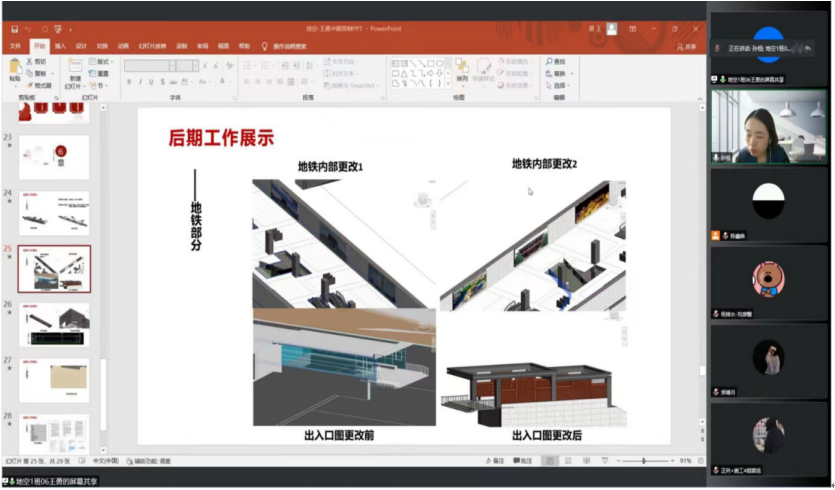Open the Select (选择) dropdown in Editing group
Image resolution: width=835 pixels, height=490 pixels.
560,85
